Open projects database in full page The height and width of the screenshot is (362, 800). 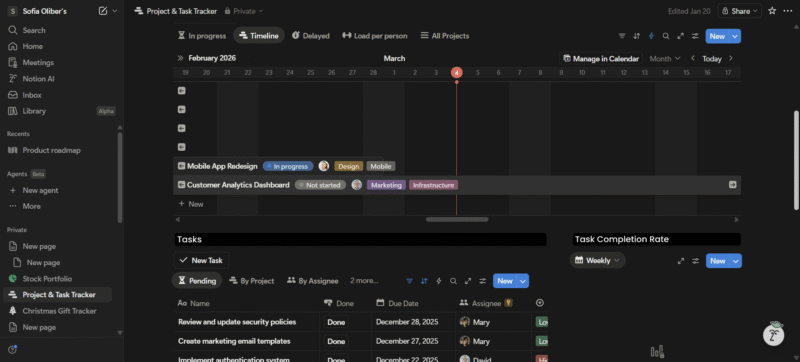[680, 36]
